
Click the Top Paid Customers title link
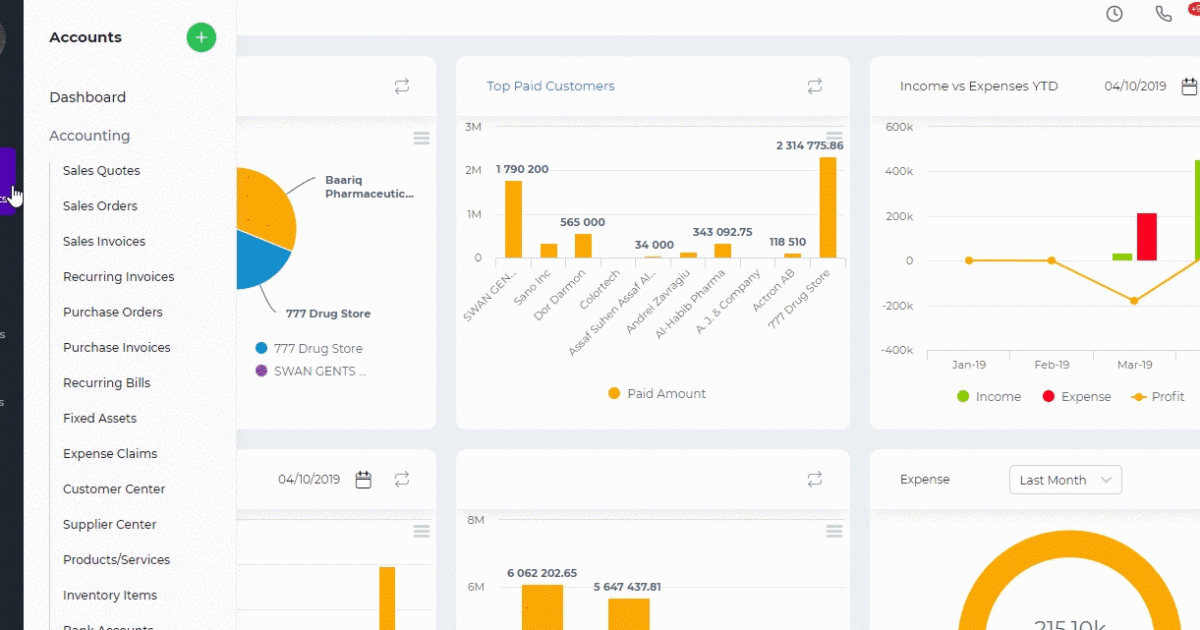click(x=551, y=87)
